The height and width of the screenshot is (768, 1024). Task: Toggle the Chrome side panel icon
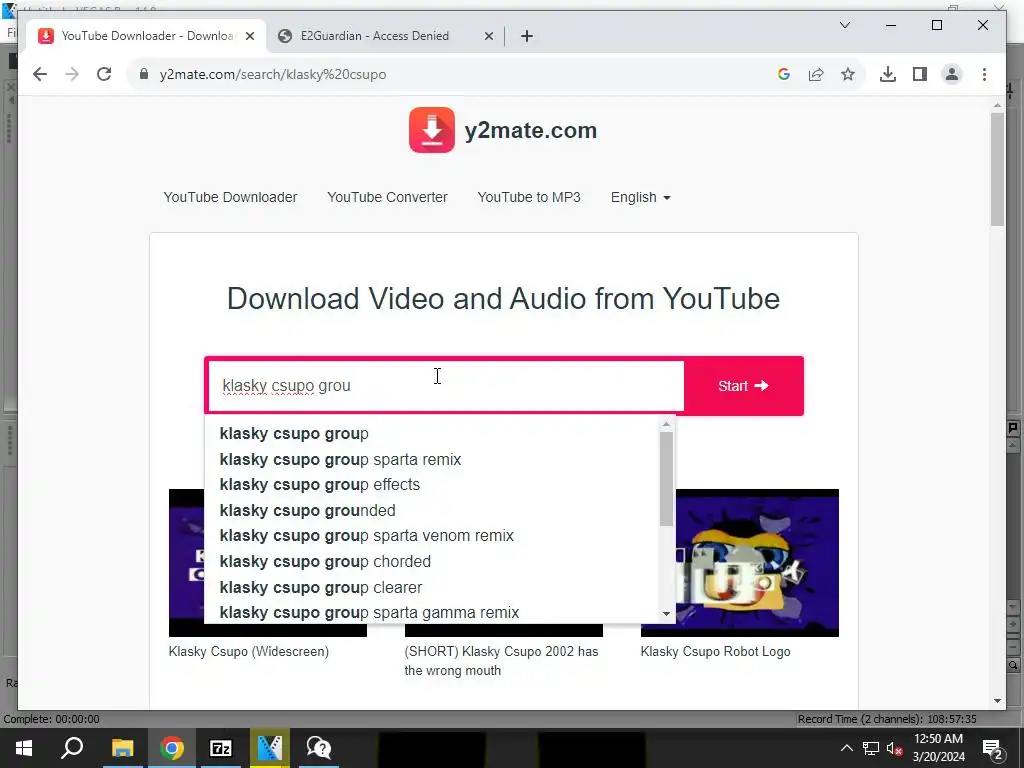(x=920, y=74)
